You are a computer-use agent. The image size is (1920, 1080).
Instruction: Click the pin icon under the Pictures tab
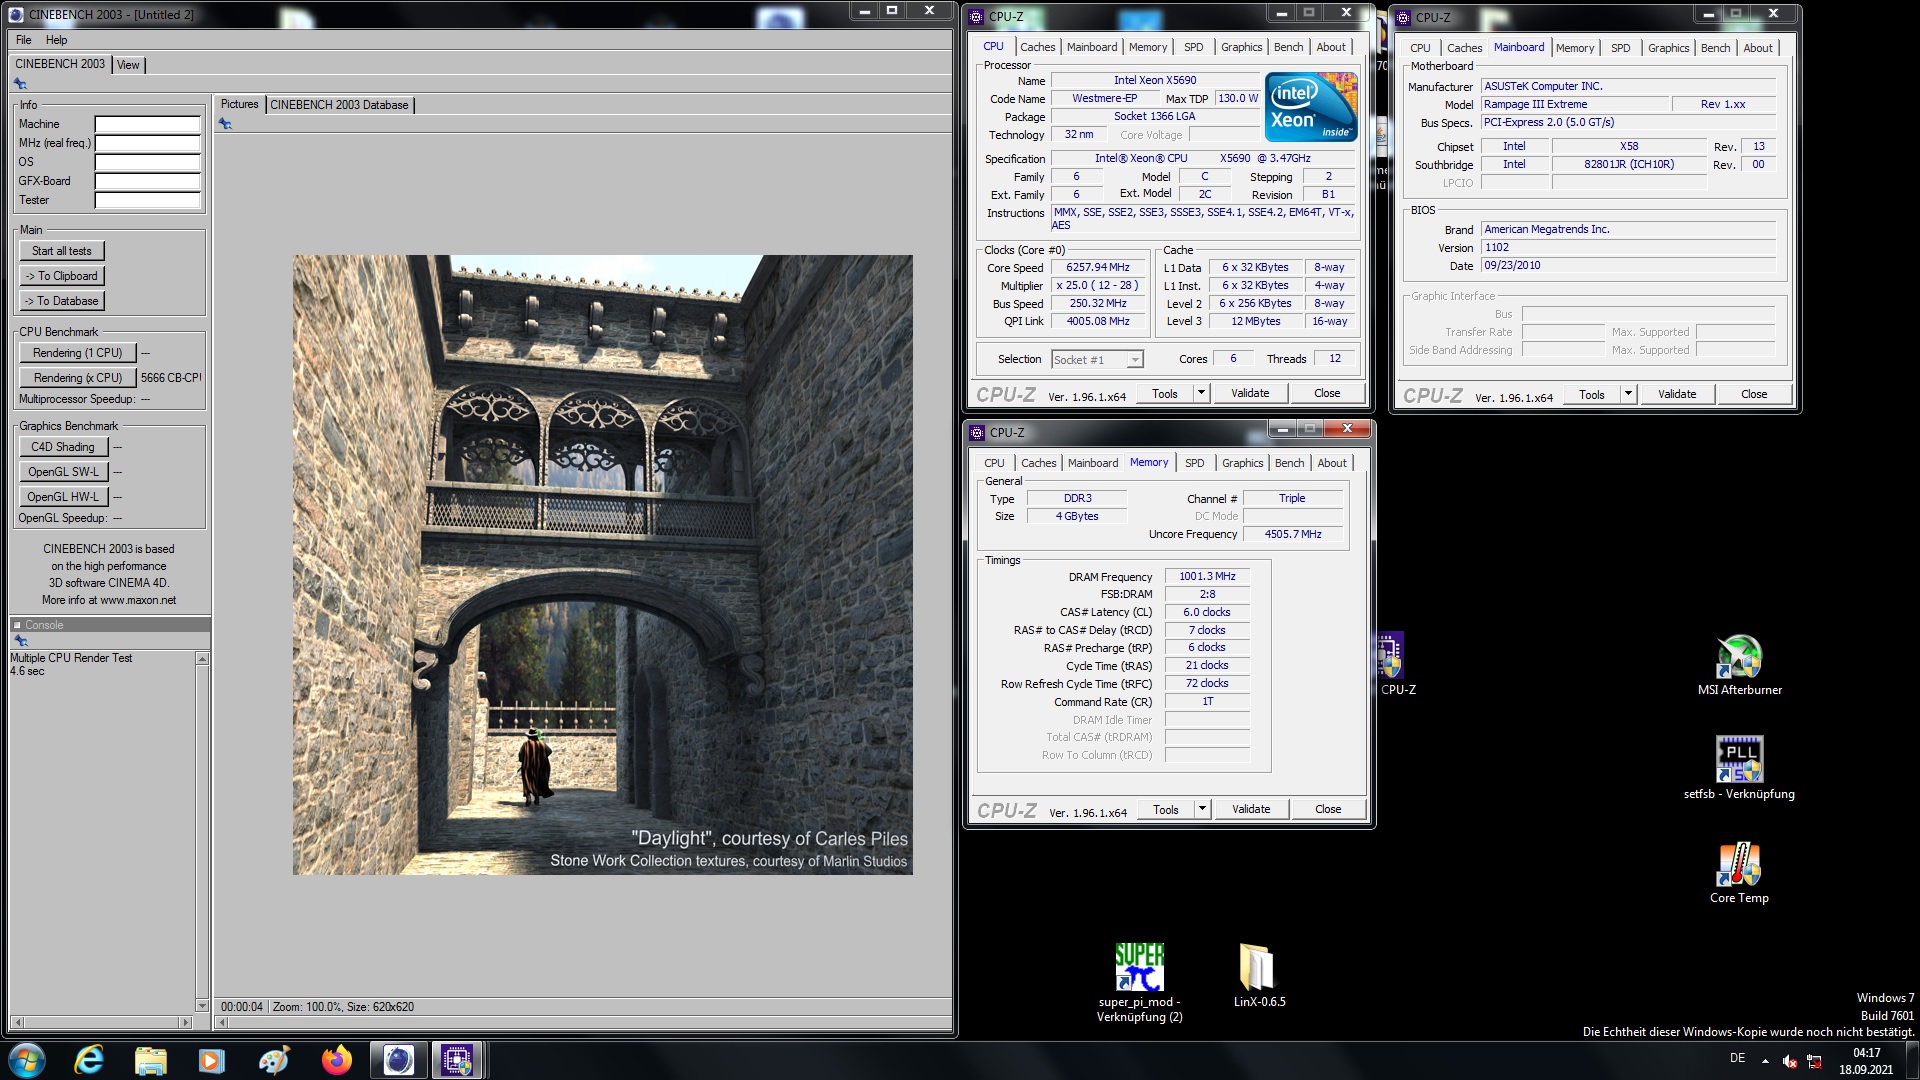pyautogui.click(x=225, y=124)
